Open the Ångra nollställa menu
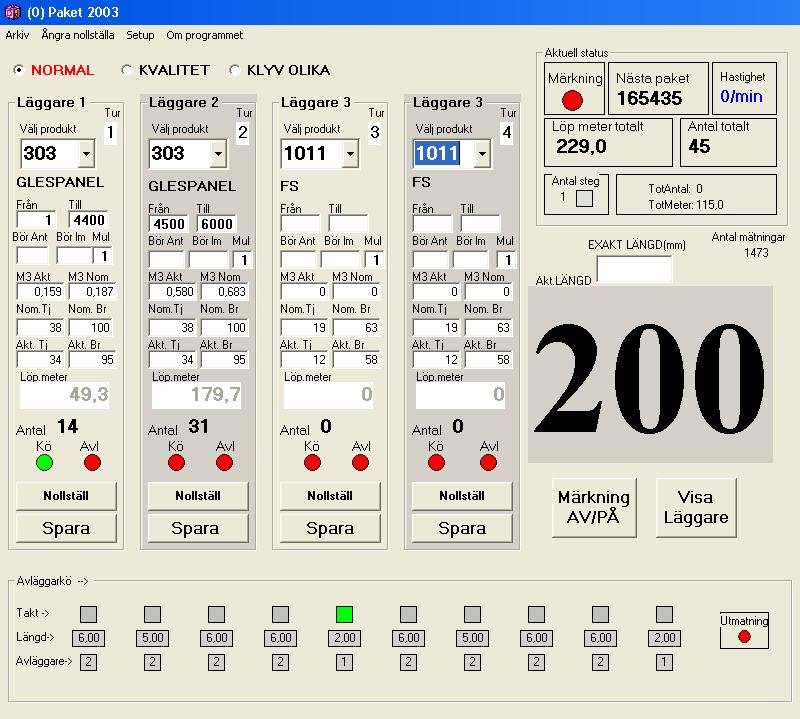The width and height of the screenshot is (800, 719). [78, 35]
